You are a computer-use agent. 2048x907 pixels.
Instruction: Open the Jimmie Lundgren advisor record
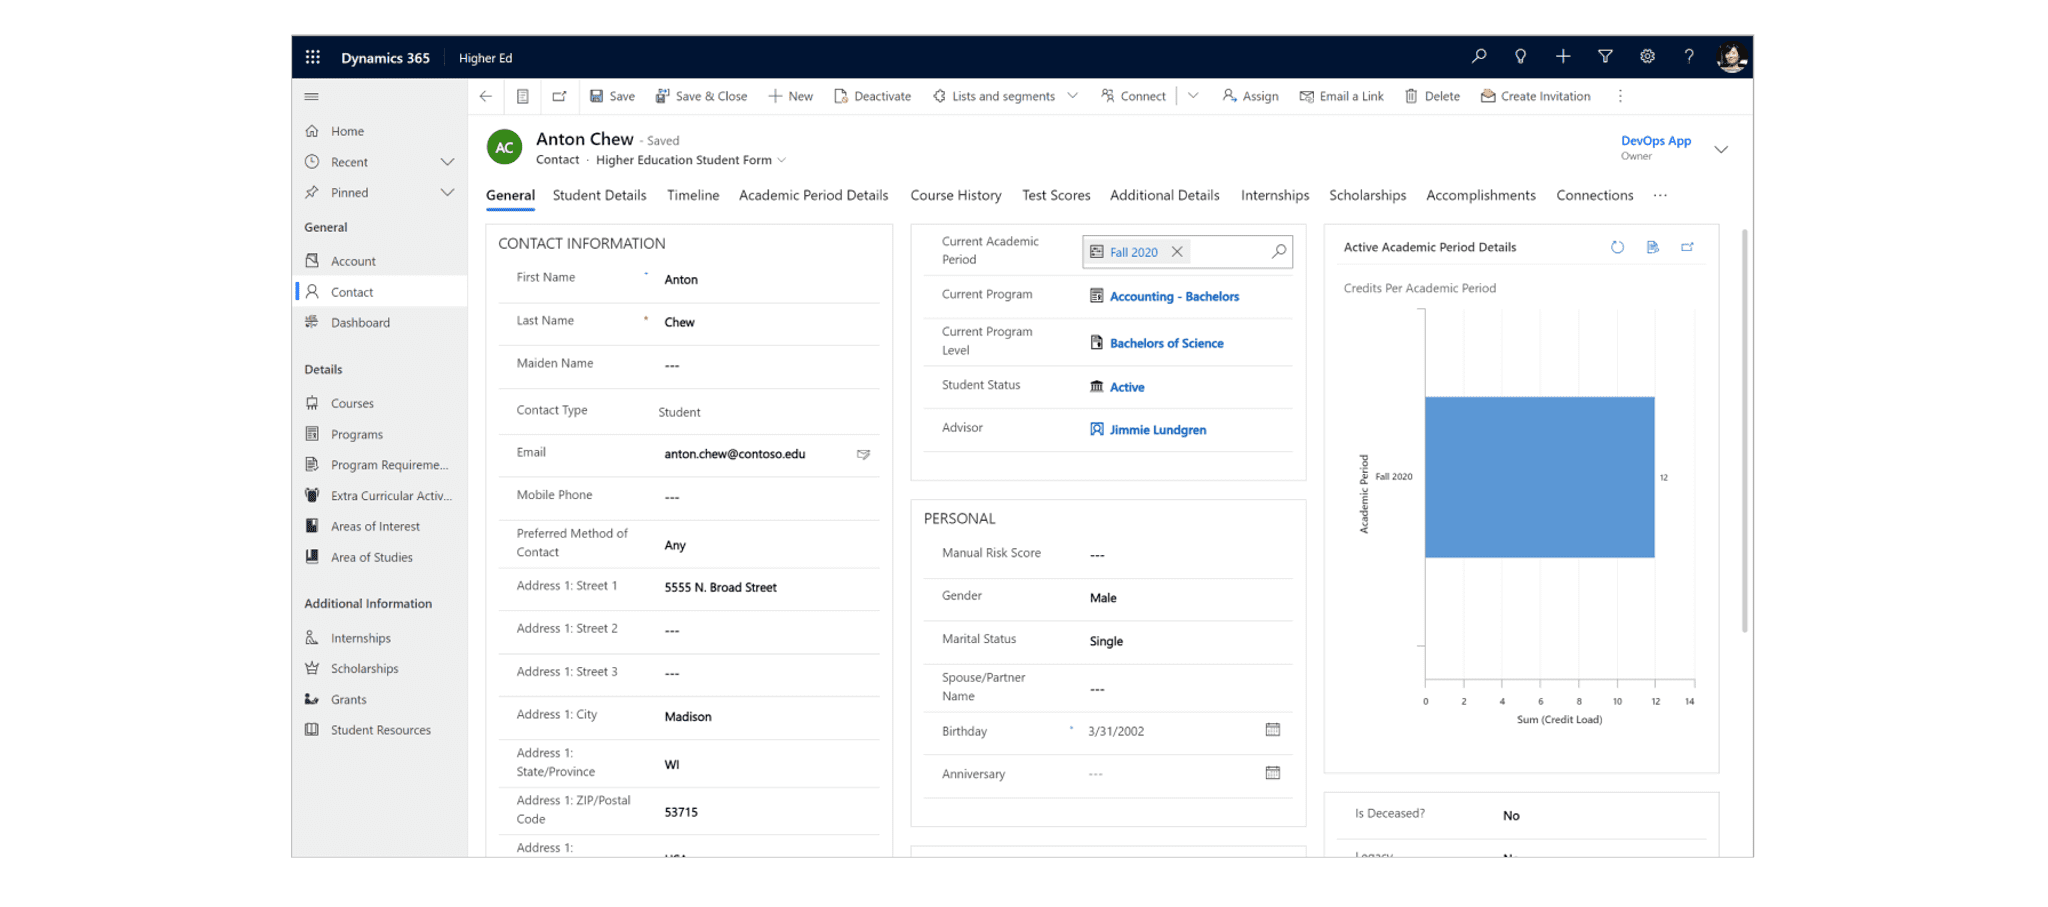1157,429
